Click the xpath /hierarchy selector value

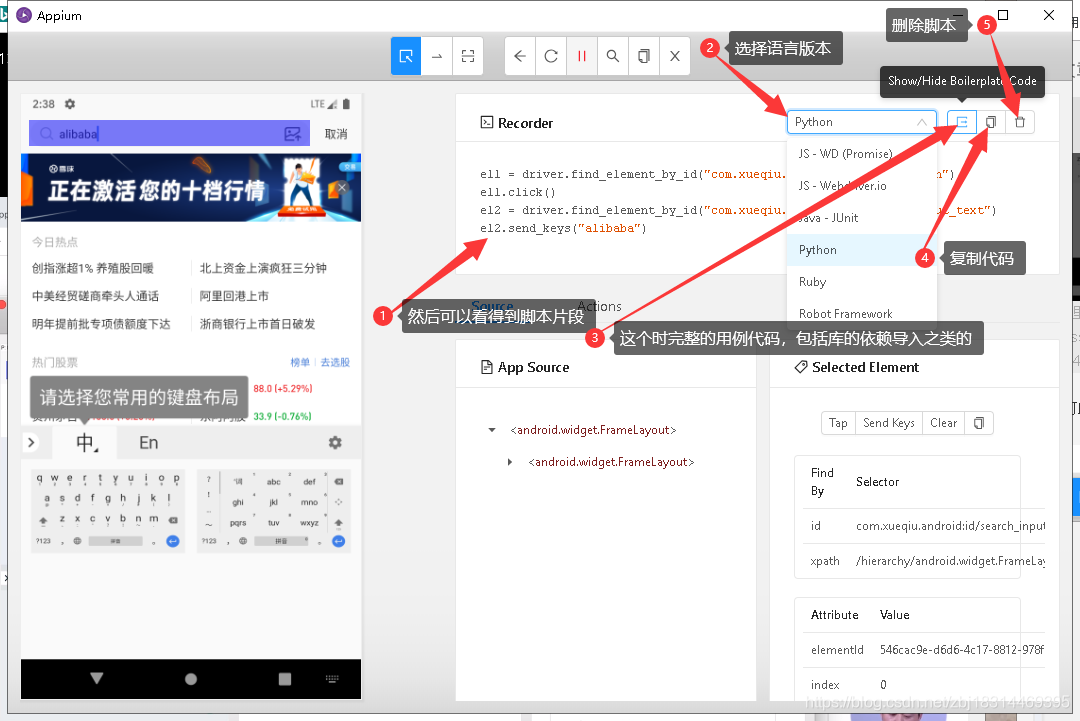point(950,561)
